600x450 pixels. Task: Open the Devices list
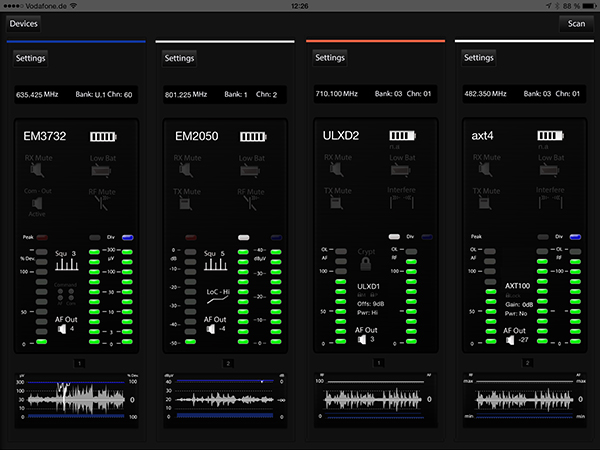(24, 23)
